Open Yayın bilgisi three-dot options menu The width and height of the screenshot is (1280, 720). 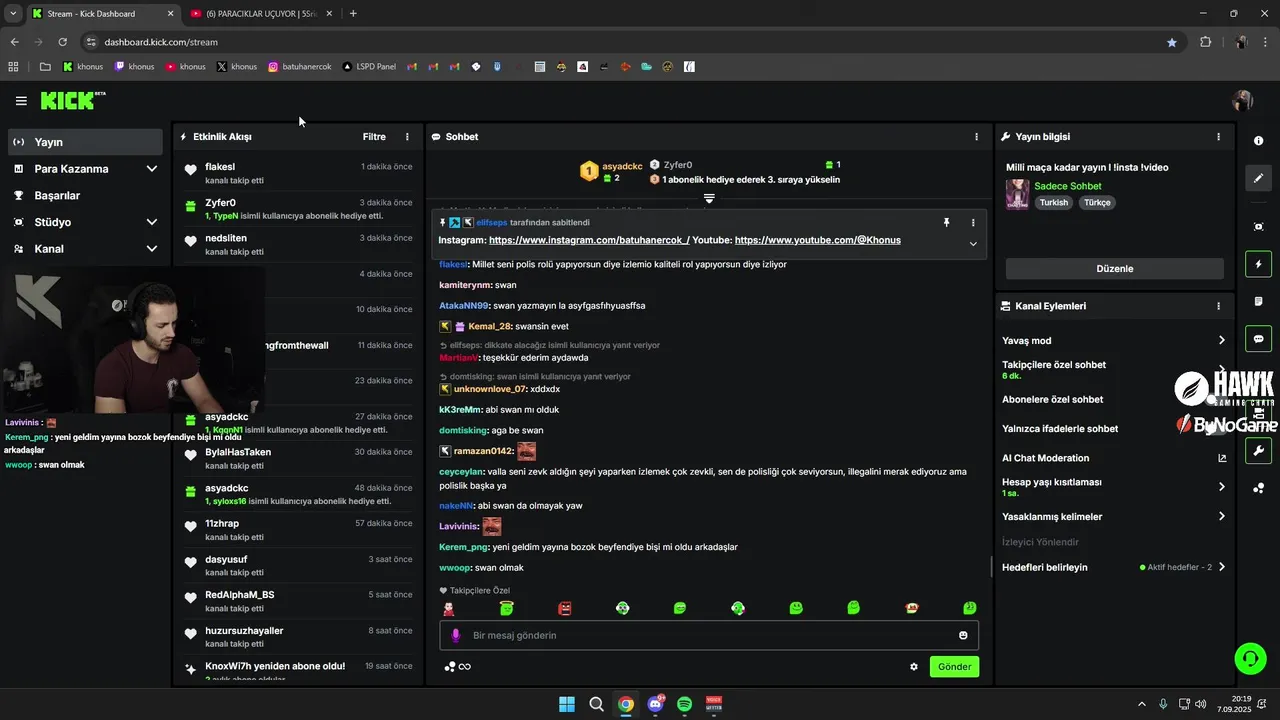[1218, 137]
